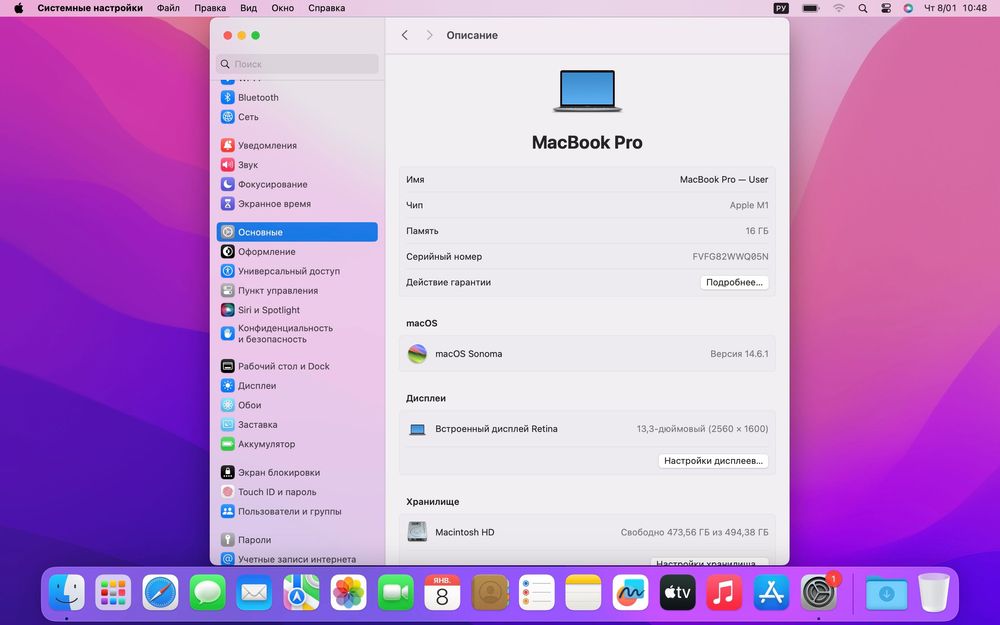This screenshot has height=625, width=1000.
Task: Open Photos from the Dock
Action: click(348, 592)
